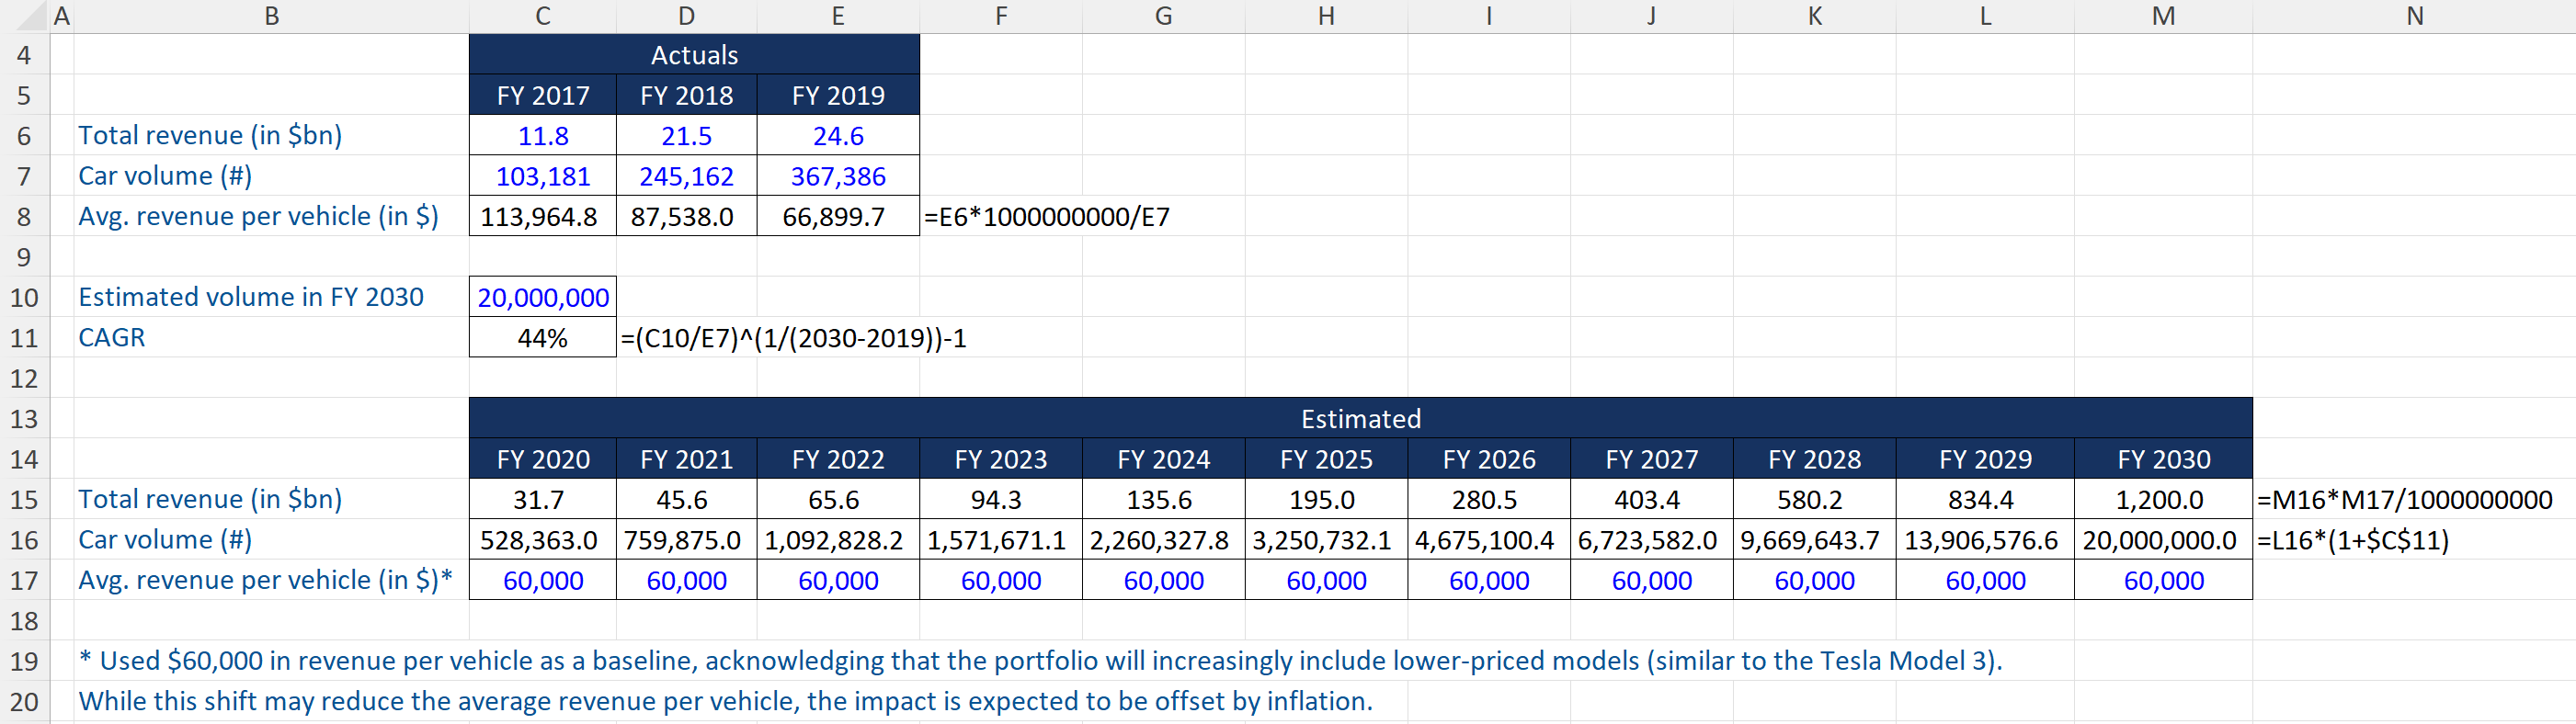
Task: Select row 10 header
Action: (x=24, y=297)
